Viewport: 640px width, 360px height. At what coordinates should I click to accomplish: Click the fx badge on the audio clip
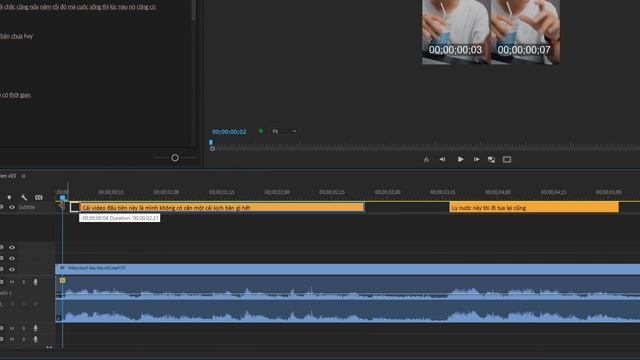(x=62, y=280)
